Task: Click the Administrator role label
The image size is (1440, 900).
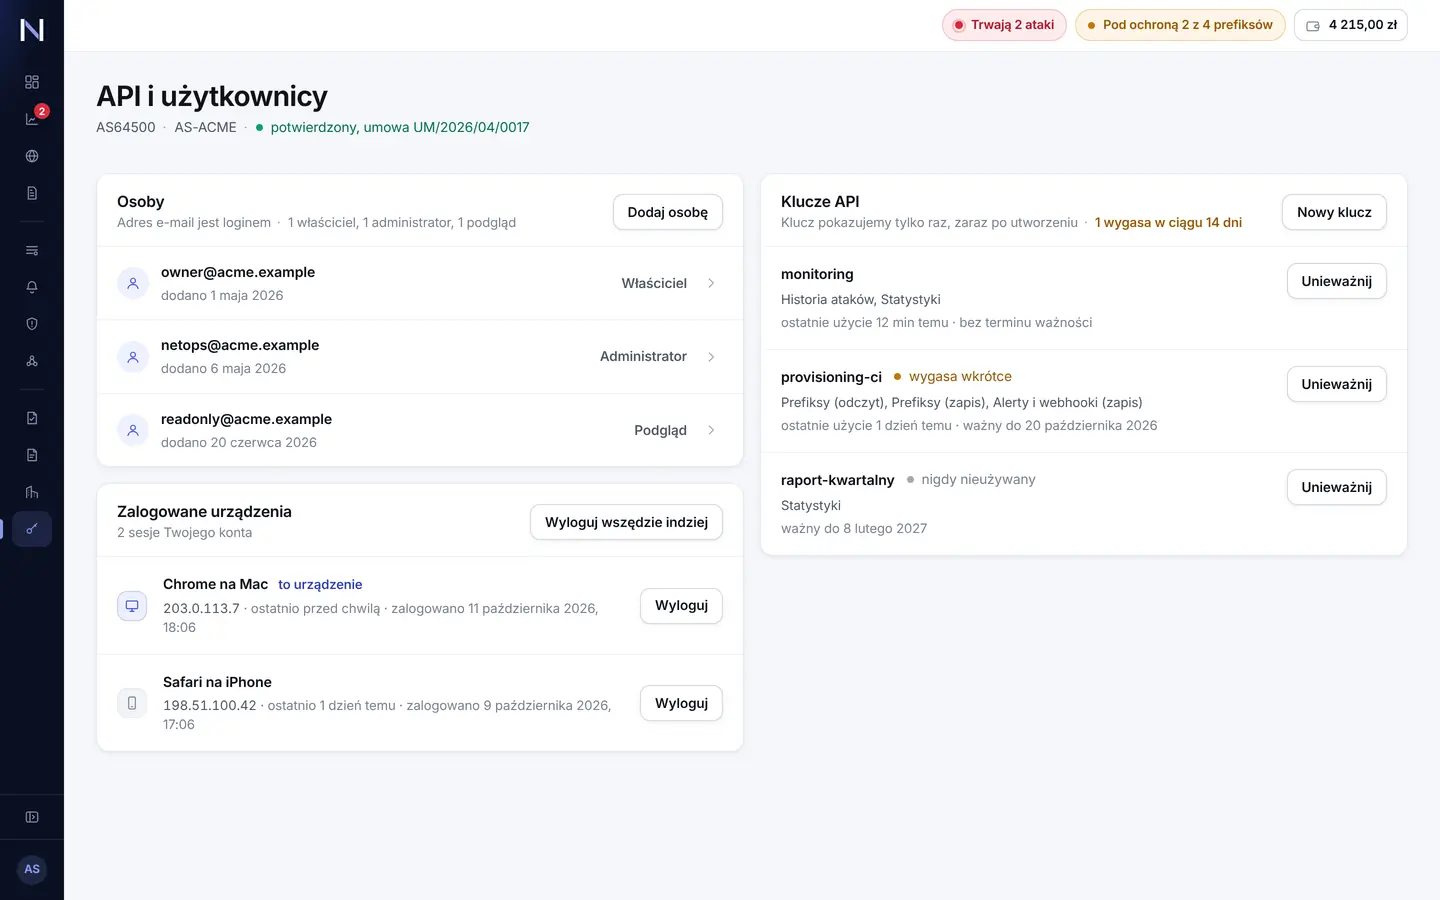Action: coord(643,356)
